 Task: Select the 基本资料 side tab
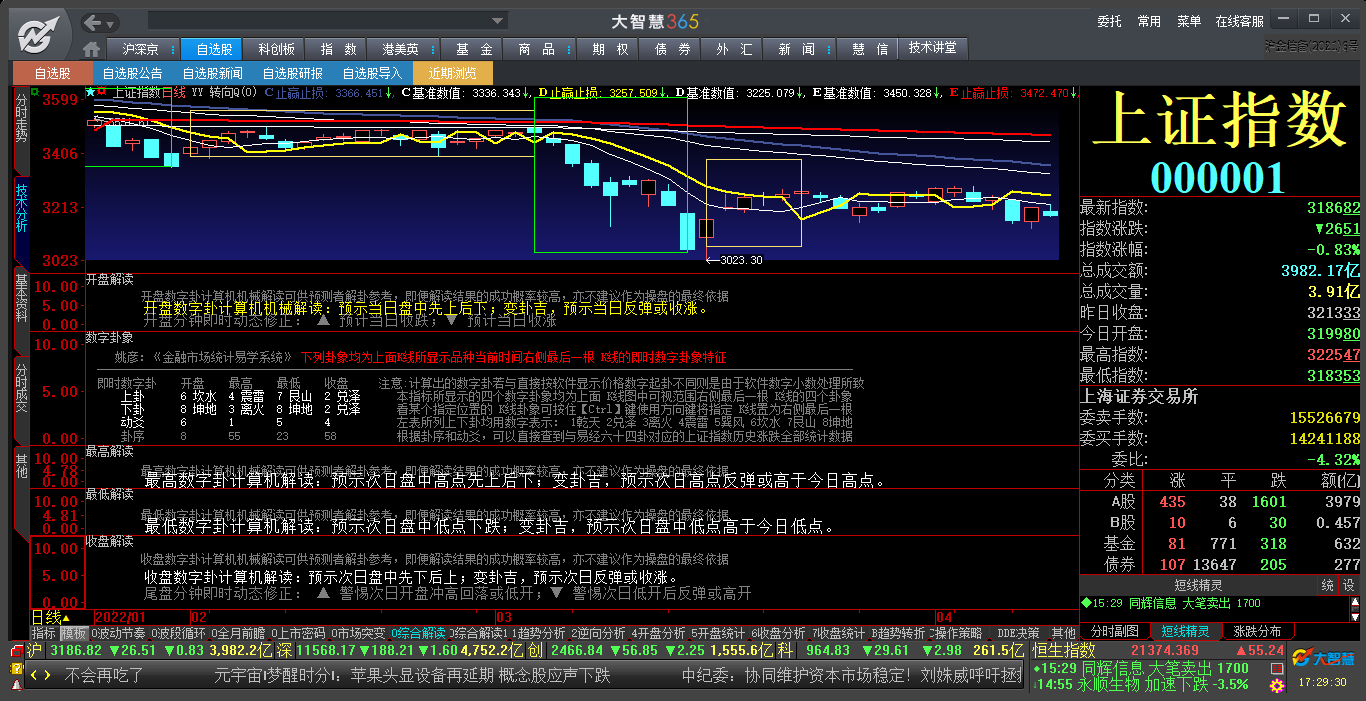pos(21,310)
